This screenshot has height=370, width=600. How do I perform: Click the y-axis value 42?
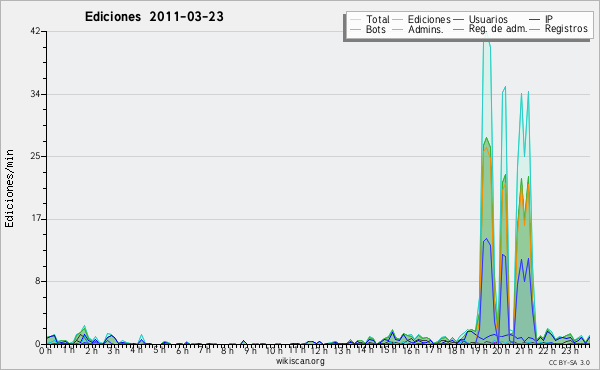click(x=36, y=31)
